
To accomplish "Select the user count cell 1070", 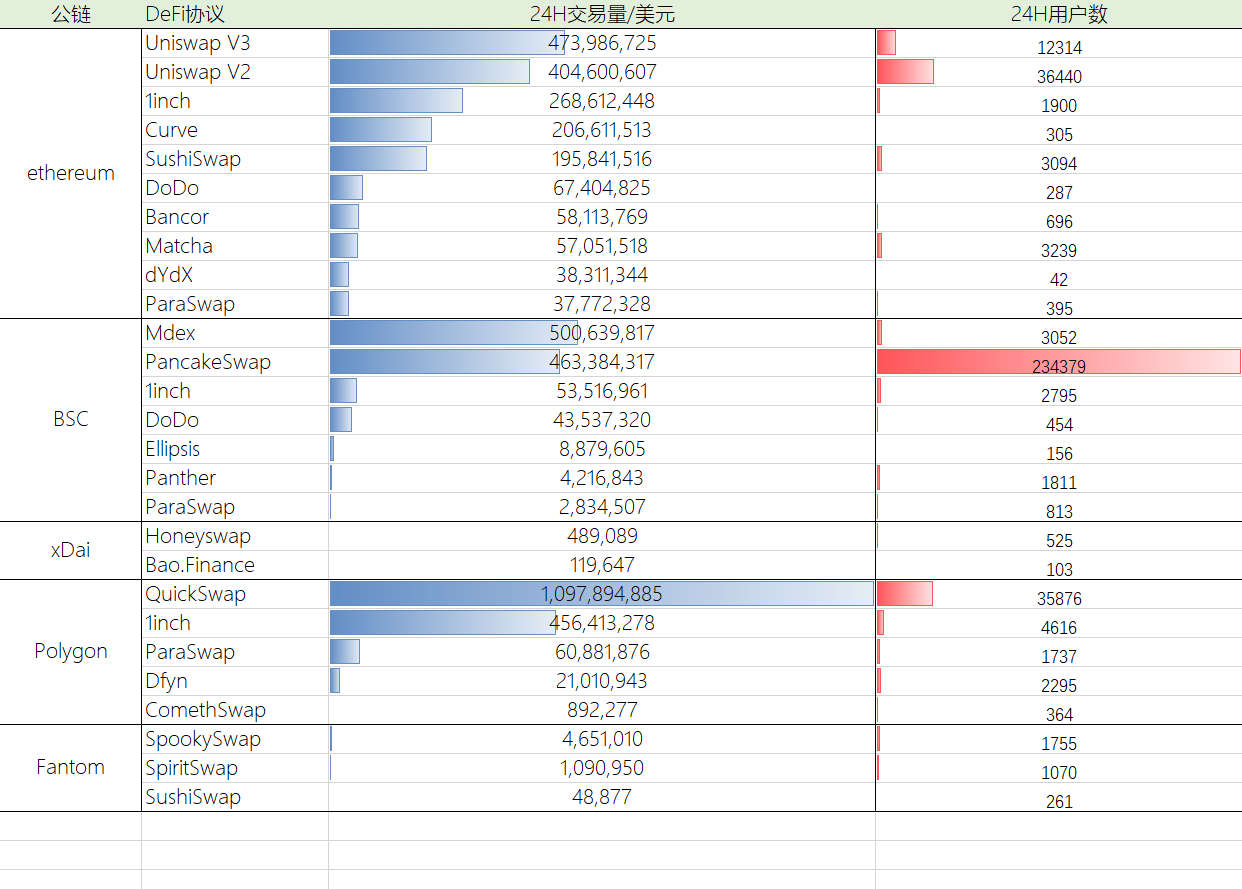I will coord(1059,768).
